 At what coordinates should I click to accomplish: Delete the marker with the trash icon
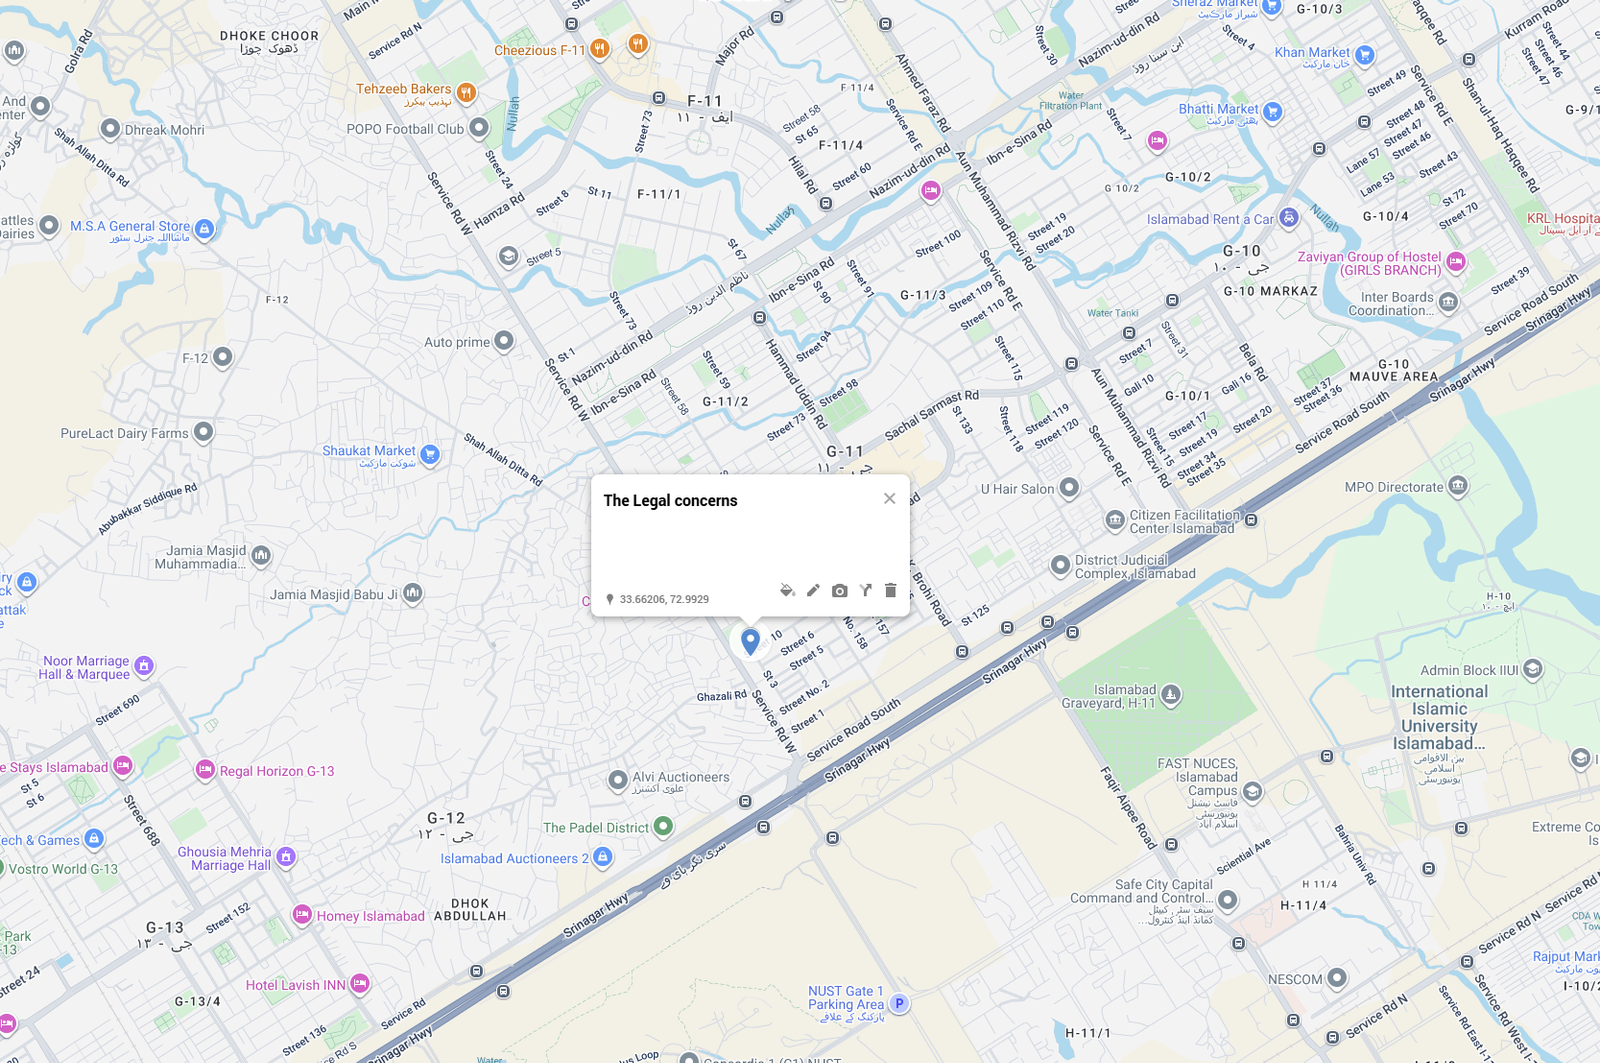(891, 591)
